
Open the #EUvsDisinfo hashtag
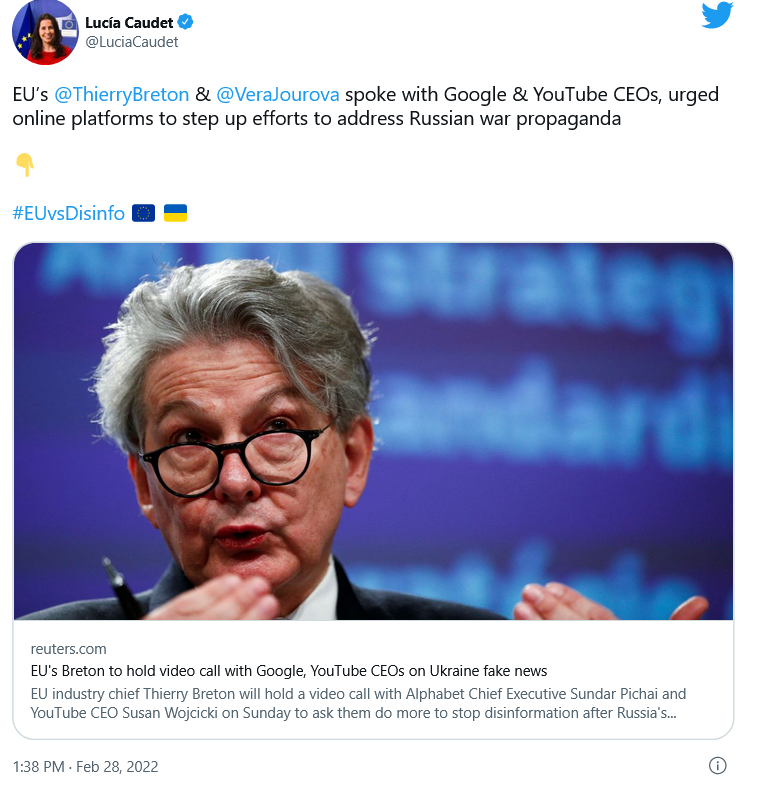point(69,213)
